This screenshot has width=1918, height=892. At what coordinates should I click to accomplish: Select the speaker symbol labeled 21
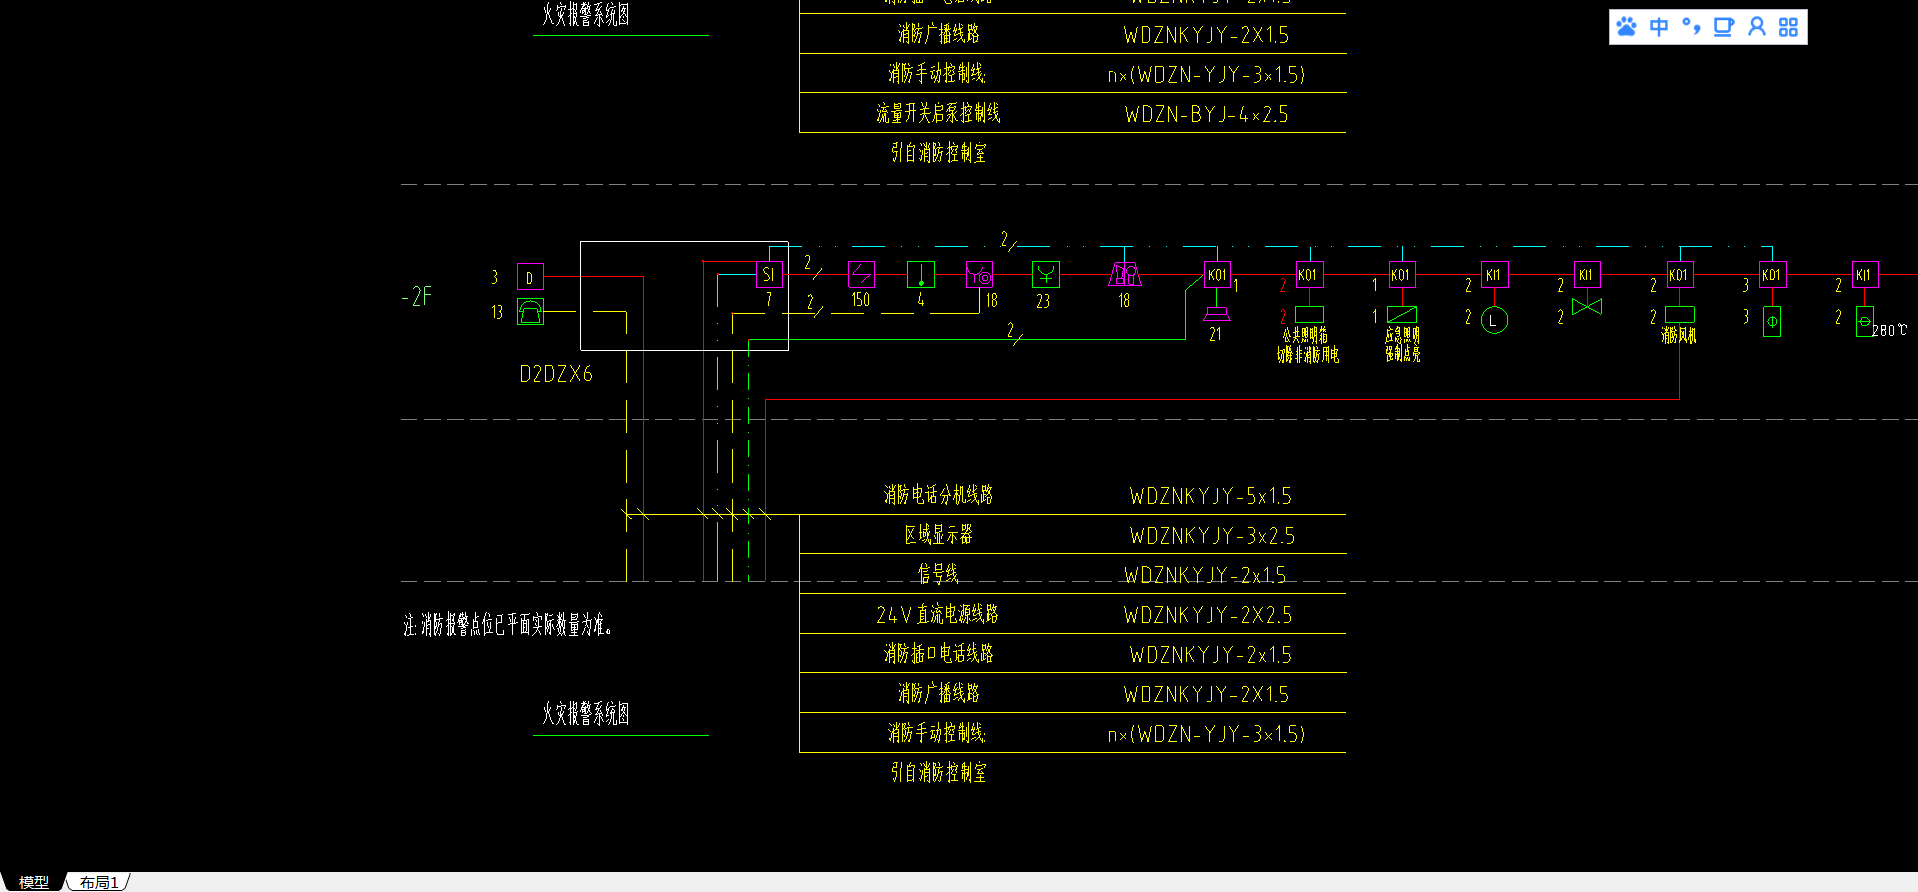point(1217,314)
